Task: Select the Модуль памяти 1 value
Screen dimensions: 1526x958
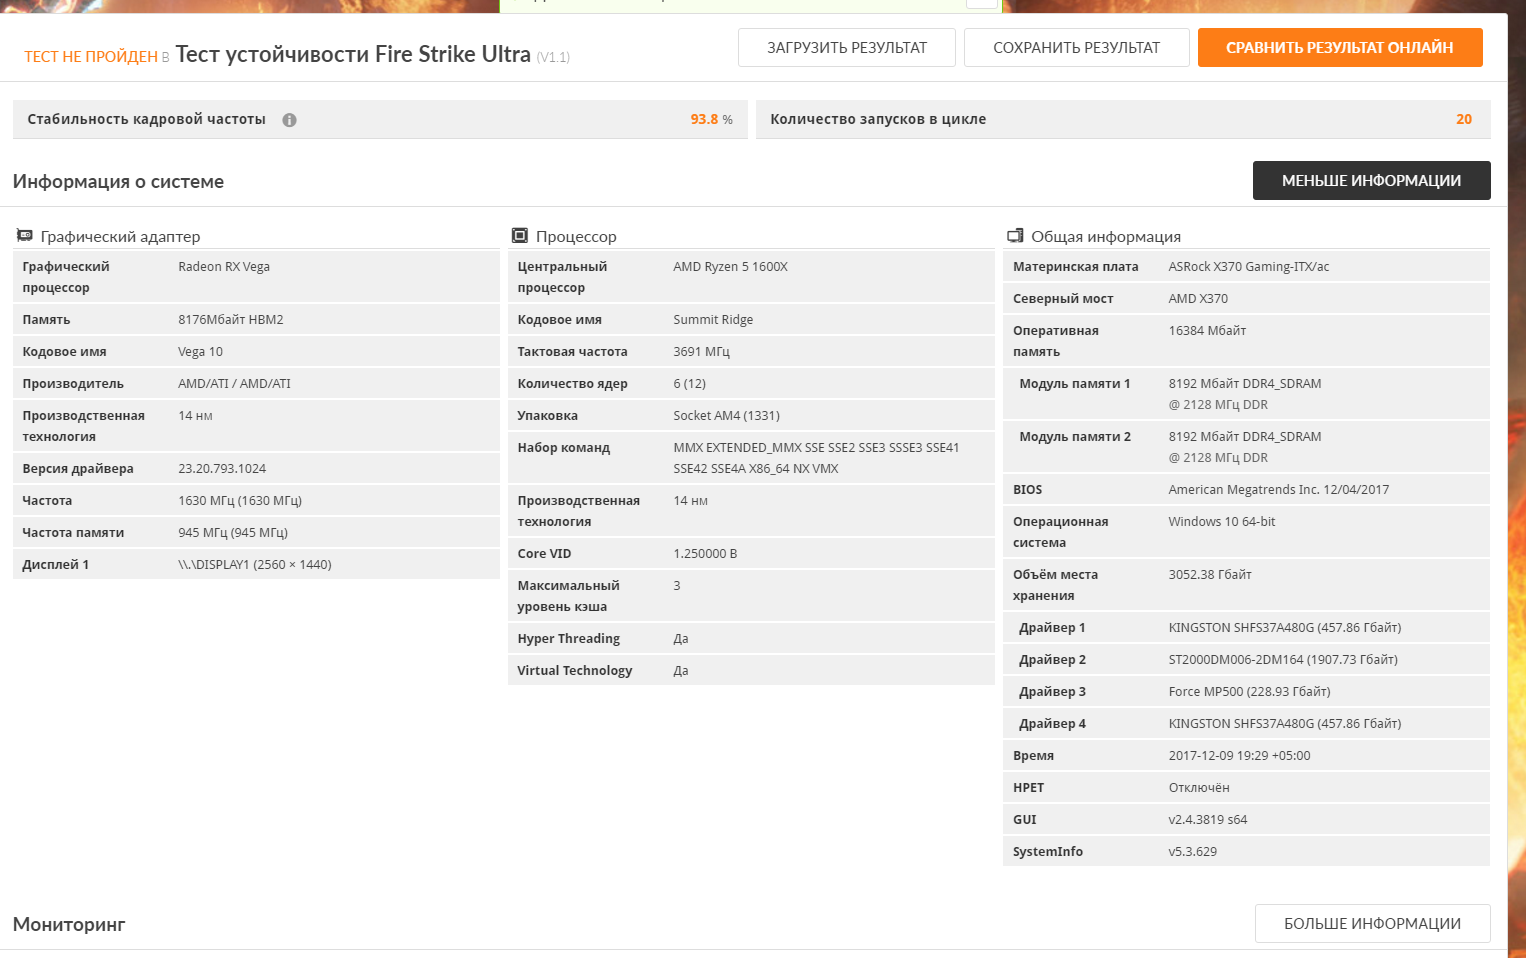Action: [1245, 394]
